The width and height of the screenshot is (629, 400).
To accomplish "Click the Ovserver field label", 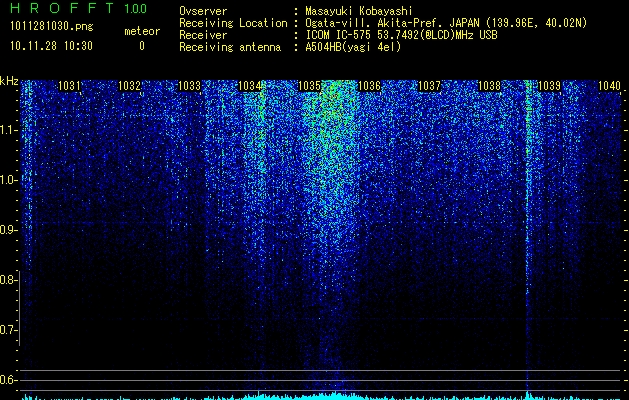I will pos(203,11).
